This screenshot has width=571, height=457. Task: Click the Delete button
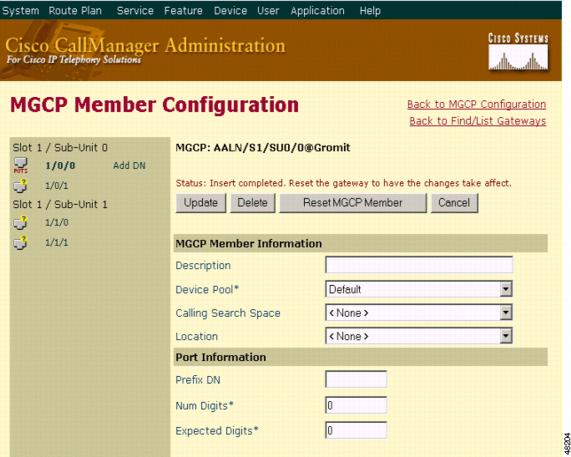click(252, 203)
